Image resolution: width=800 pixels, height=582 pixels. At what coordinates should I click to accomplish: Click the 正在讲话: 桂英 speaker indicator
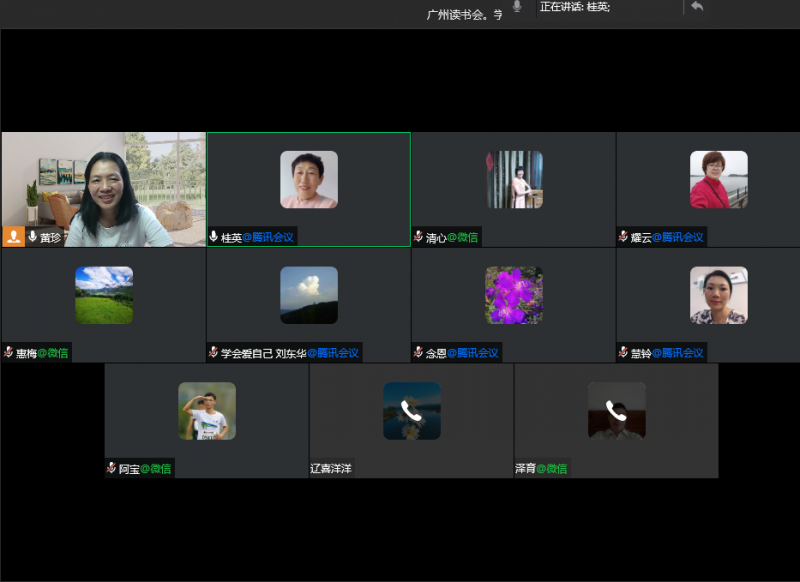pyautogui.click(x=574, y=7)
